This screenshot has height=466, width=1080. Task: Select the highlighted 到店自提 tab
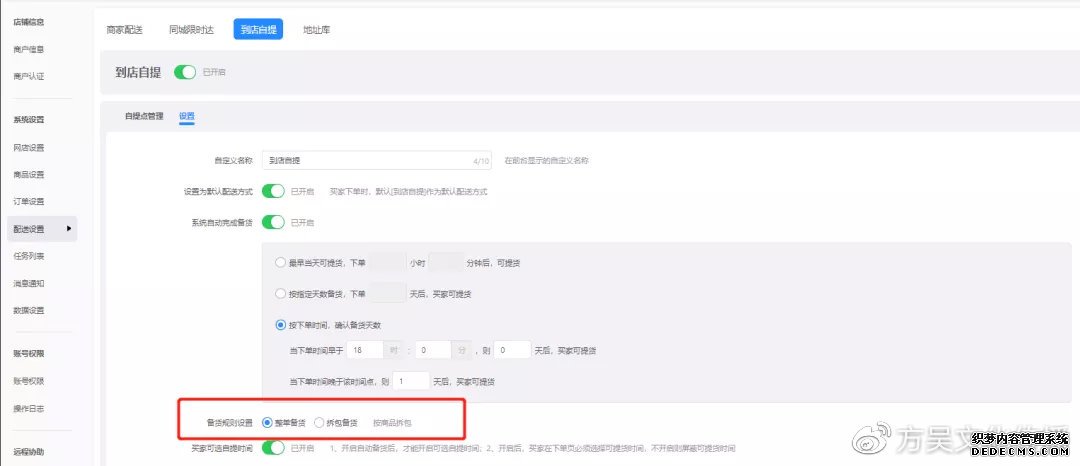(258, 30)
